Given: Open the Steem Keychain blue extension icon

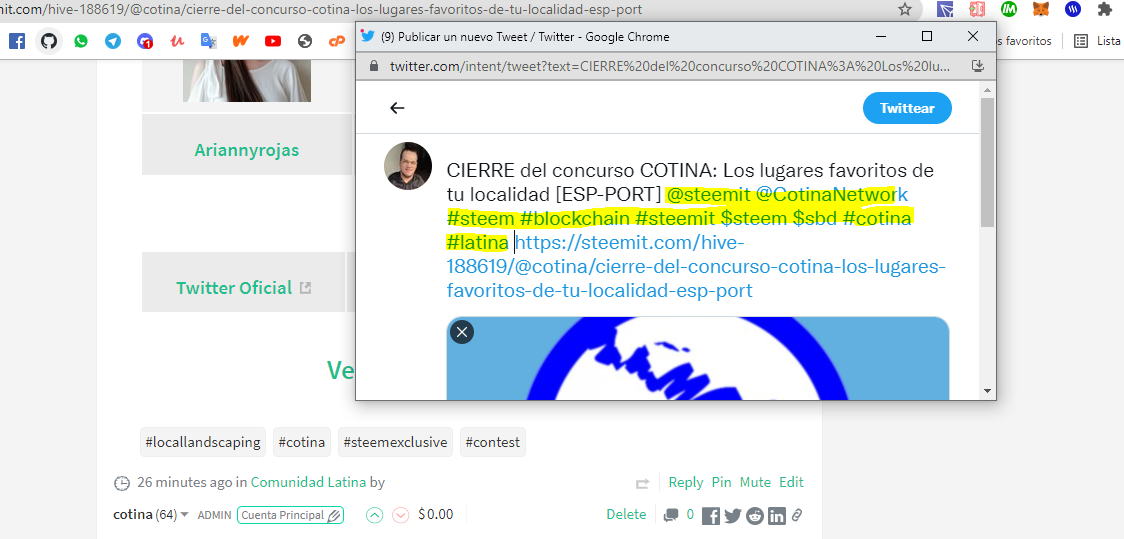Looking at the screenshot, I should tap(1073, 9).
